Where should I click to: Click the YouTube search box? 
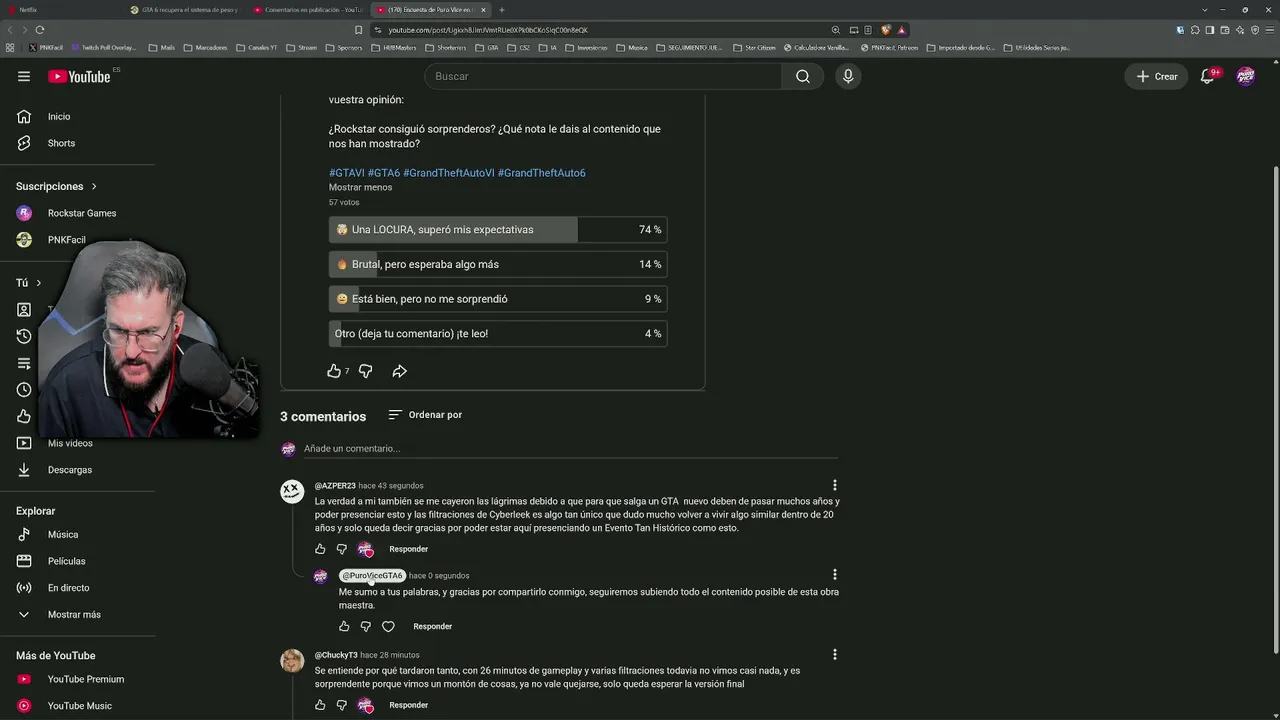[603, 76]
